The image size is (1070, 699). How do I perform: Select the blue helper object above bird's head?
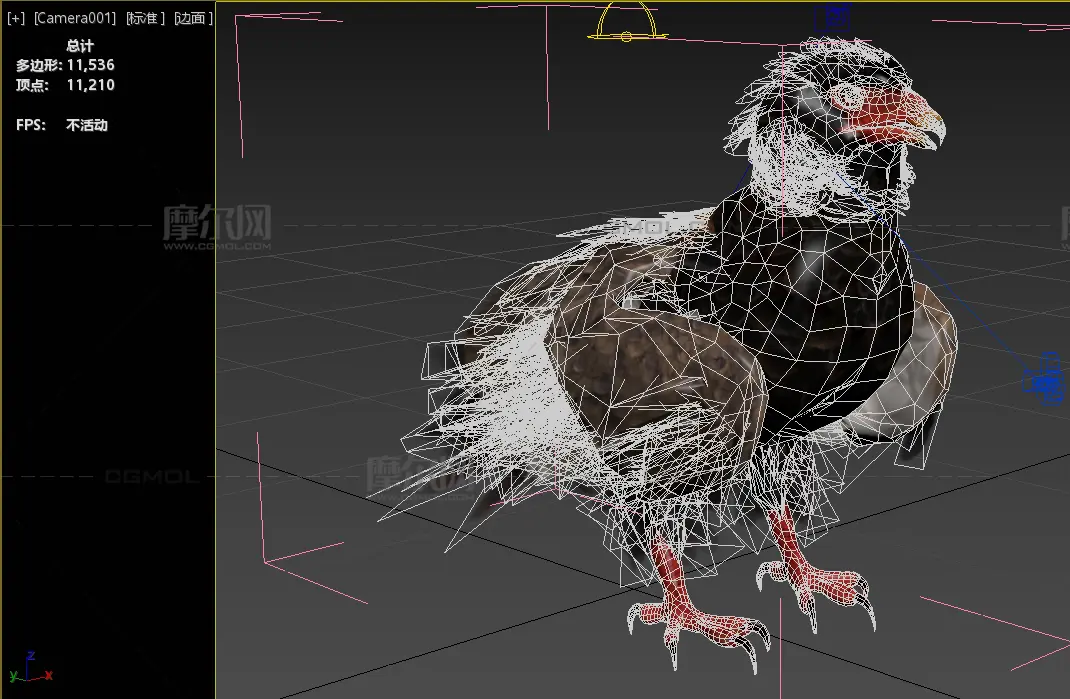click(x=832, y=18)
